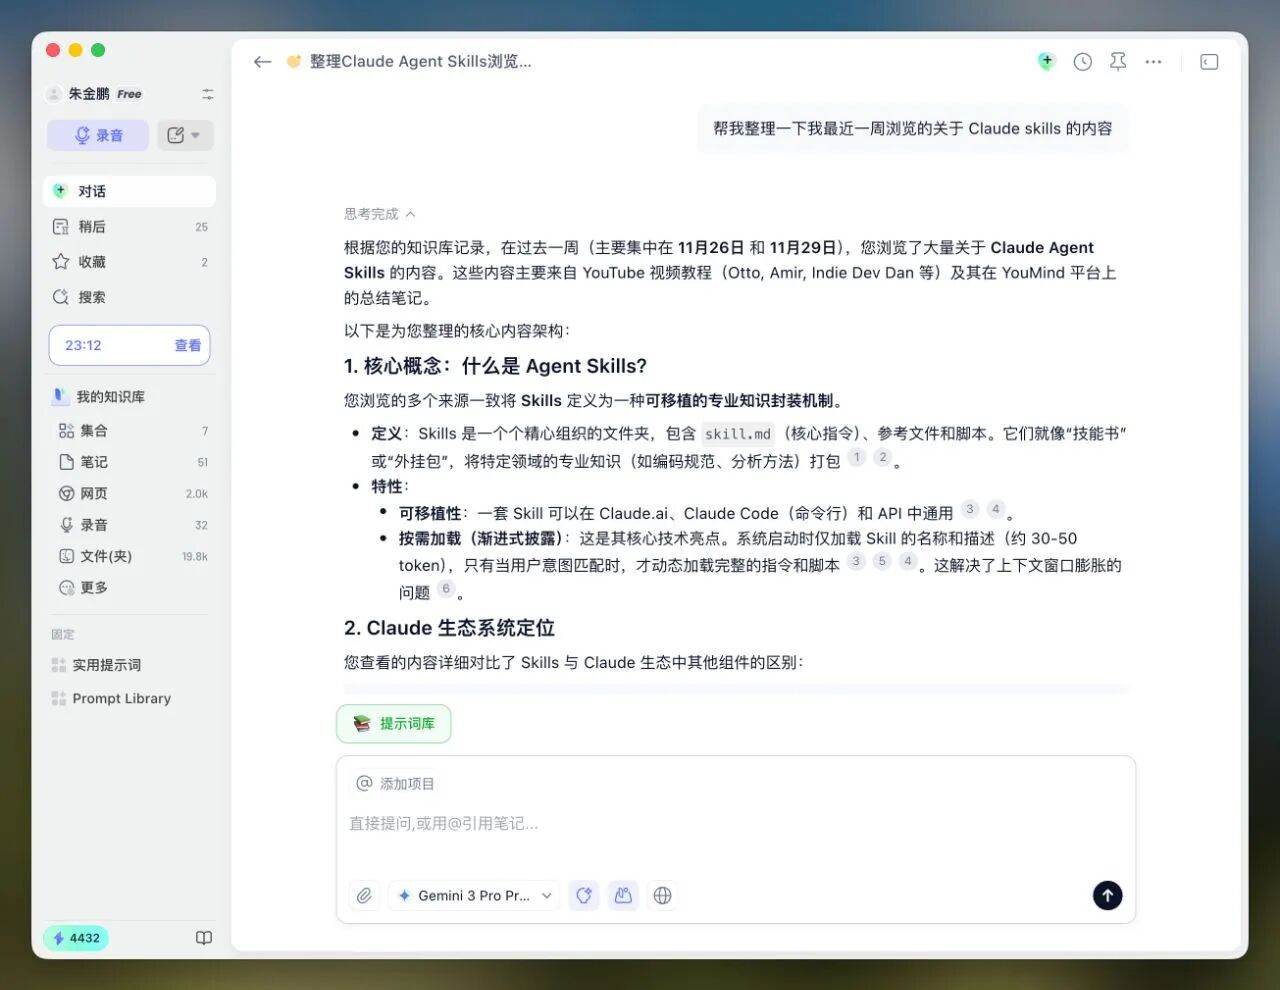Pin this conversation with pin icon

coord(1118,62)
